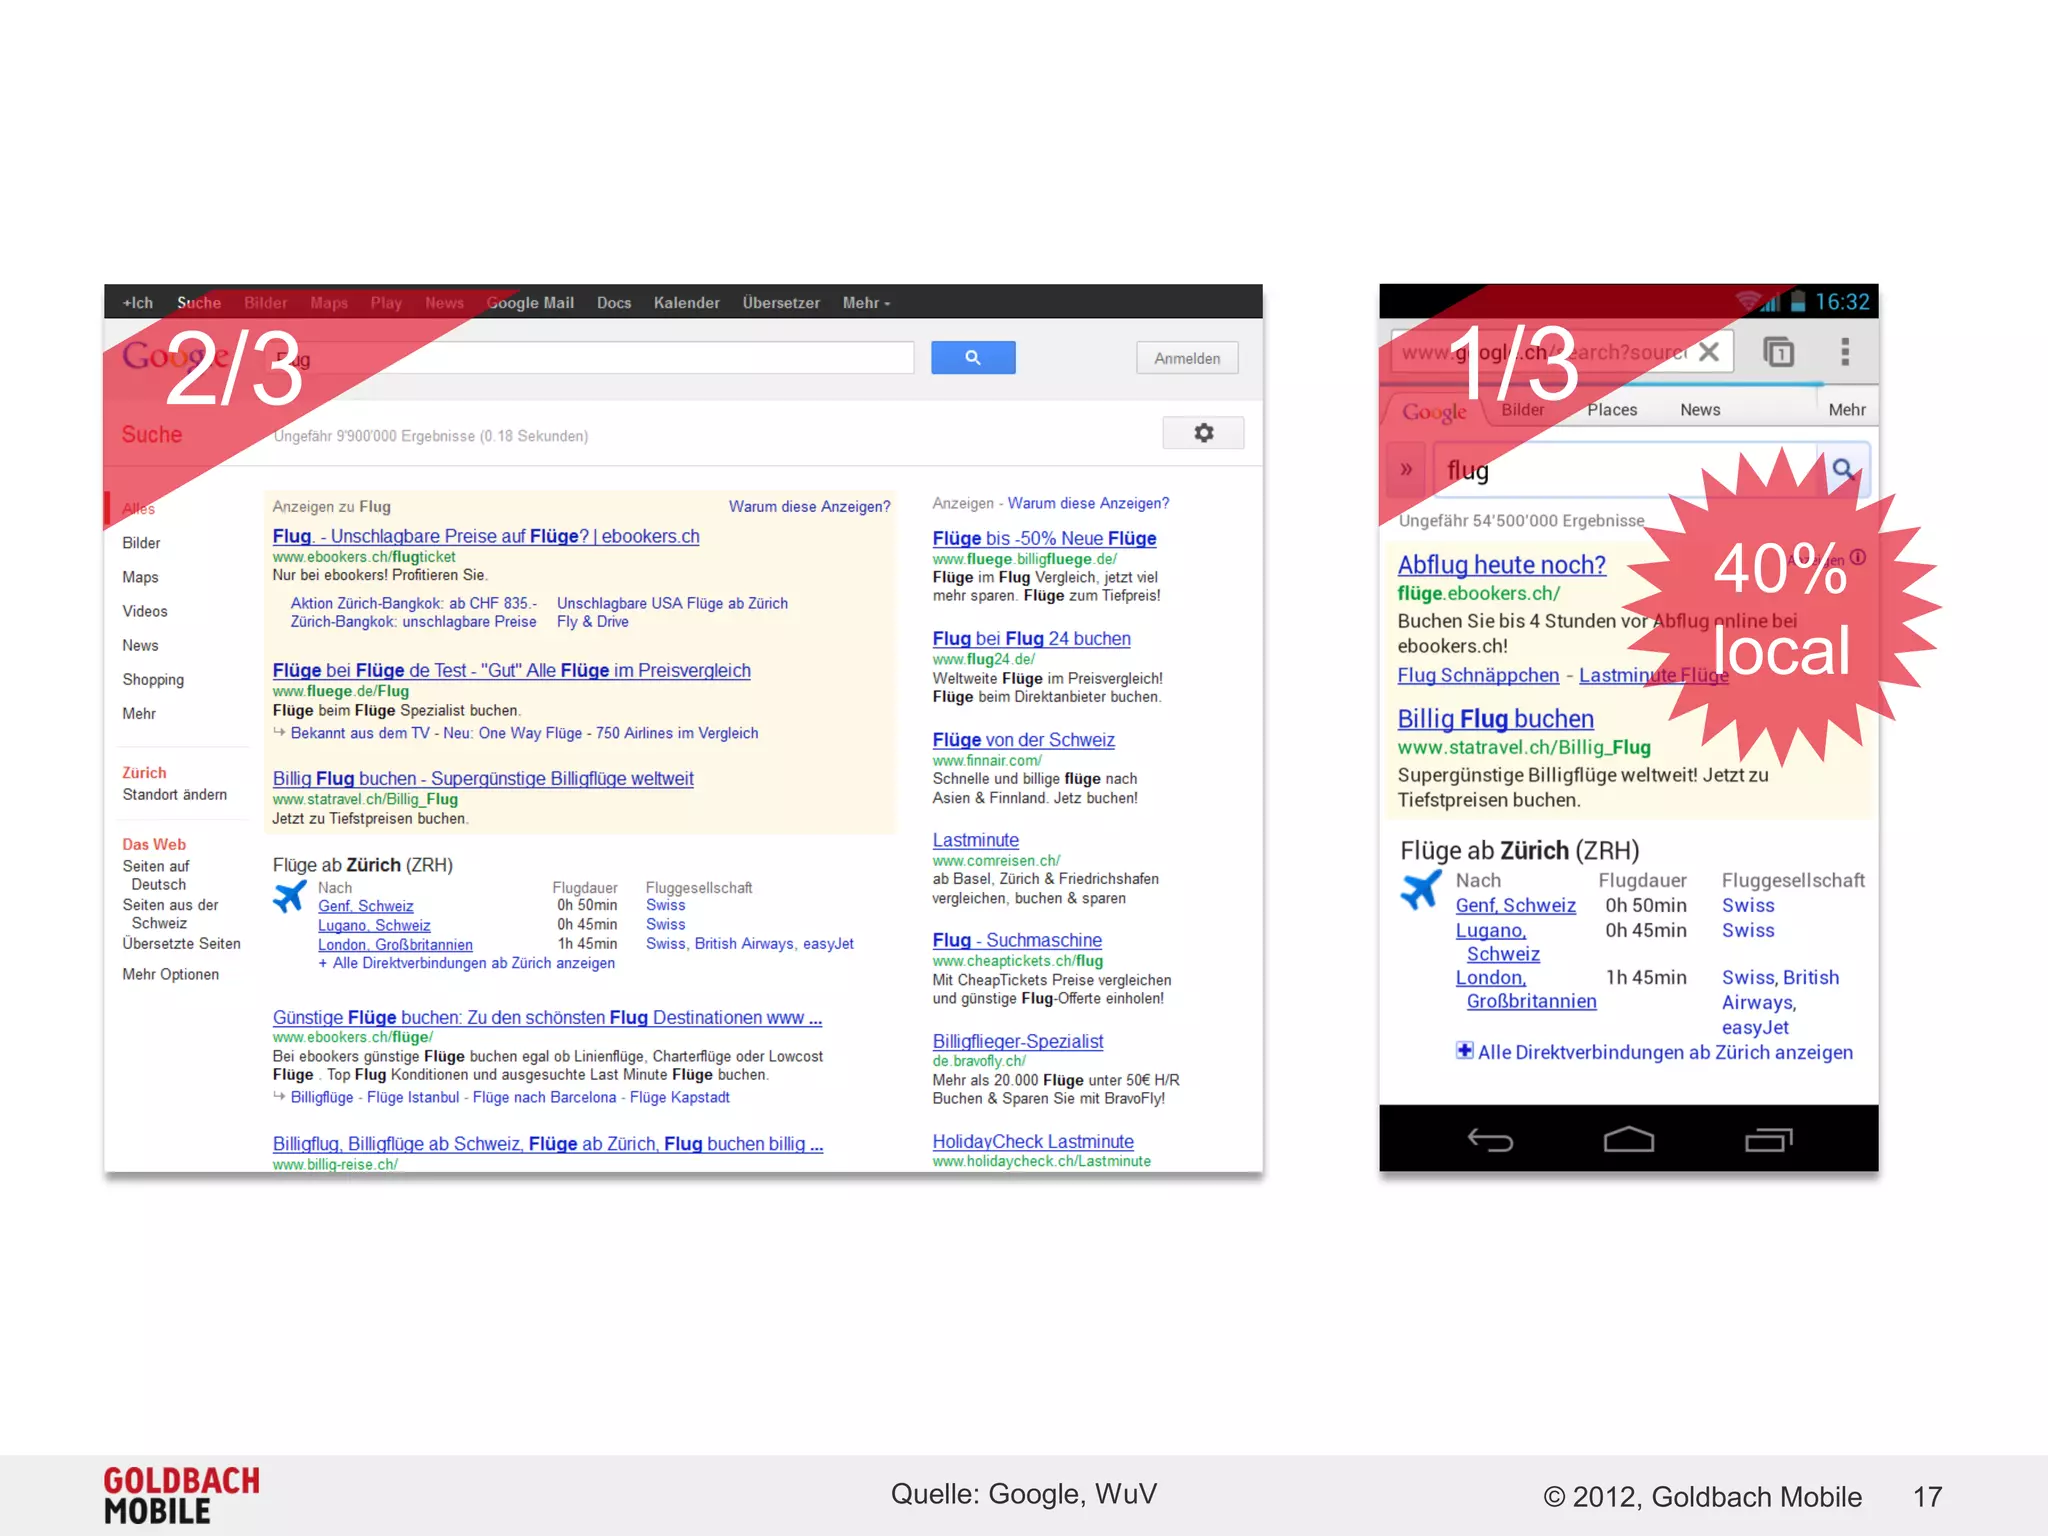Tap the double-arrow expander beside mobile search box

(1406, 469)
